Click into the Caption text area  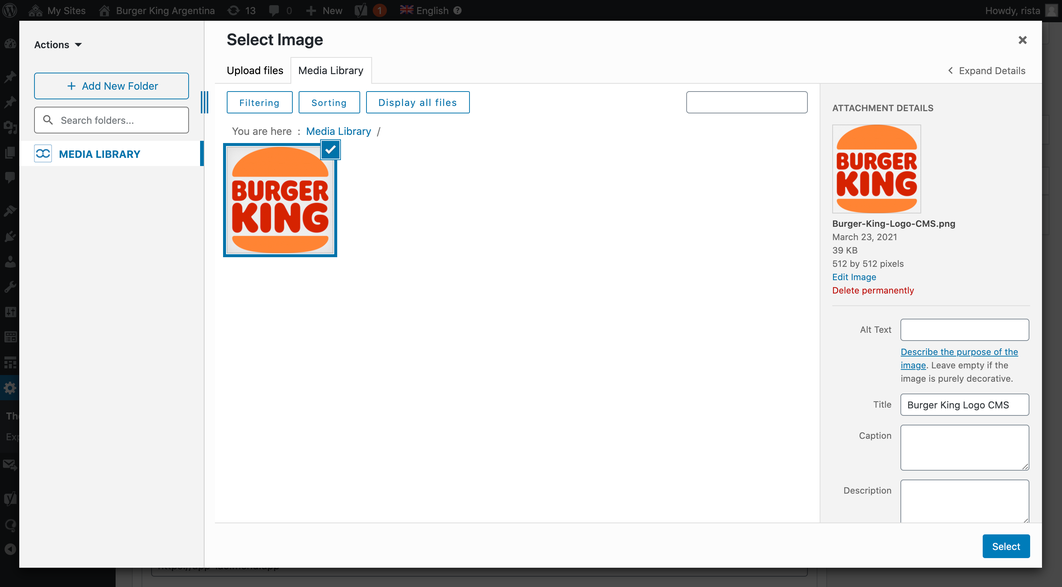(x=964, y=448)
